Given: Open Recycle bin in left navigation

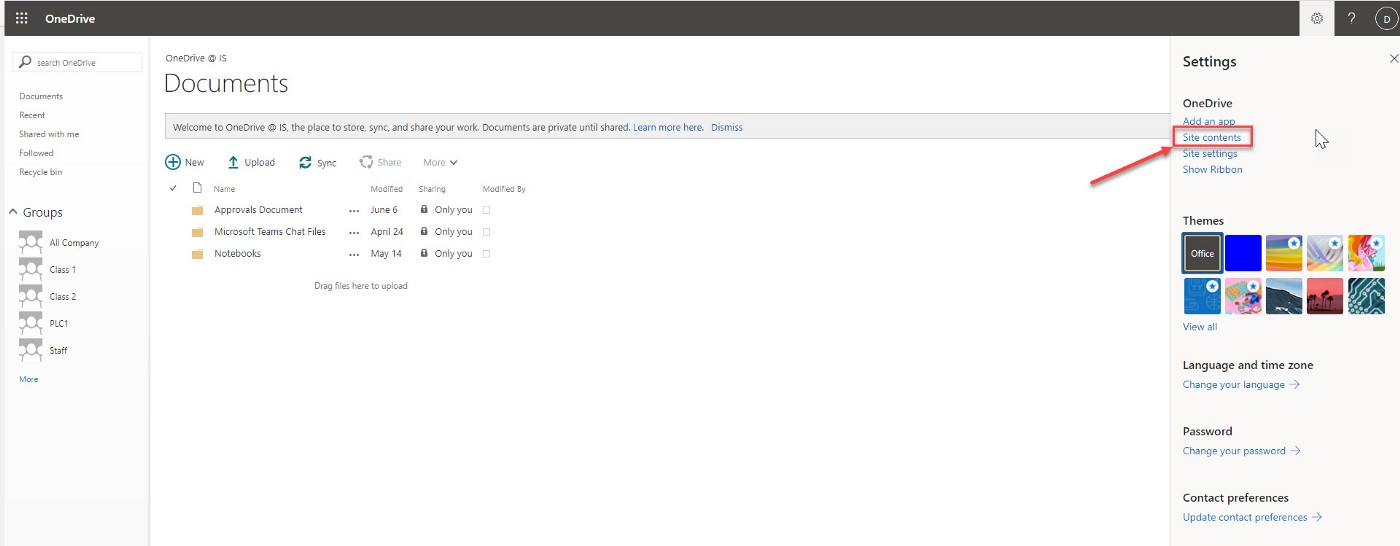Looking at the screenshot, I should click(x=40, y=172).
